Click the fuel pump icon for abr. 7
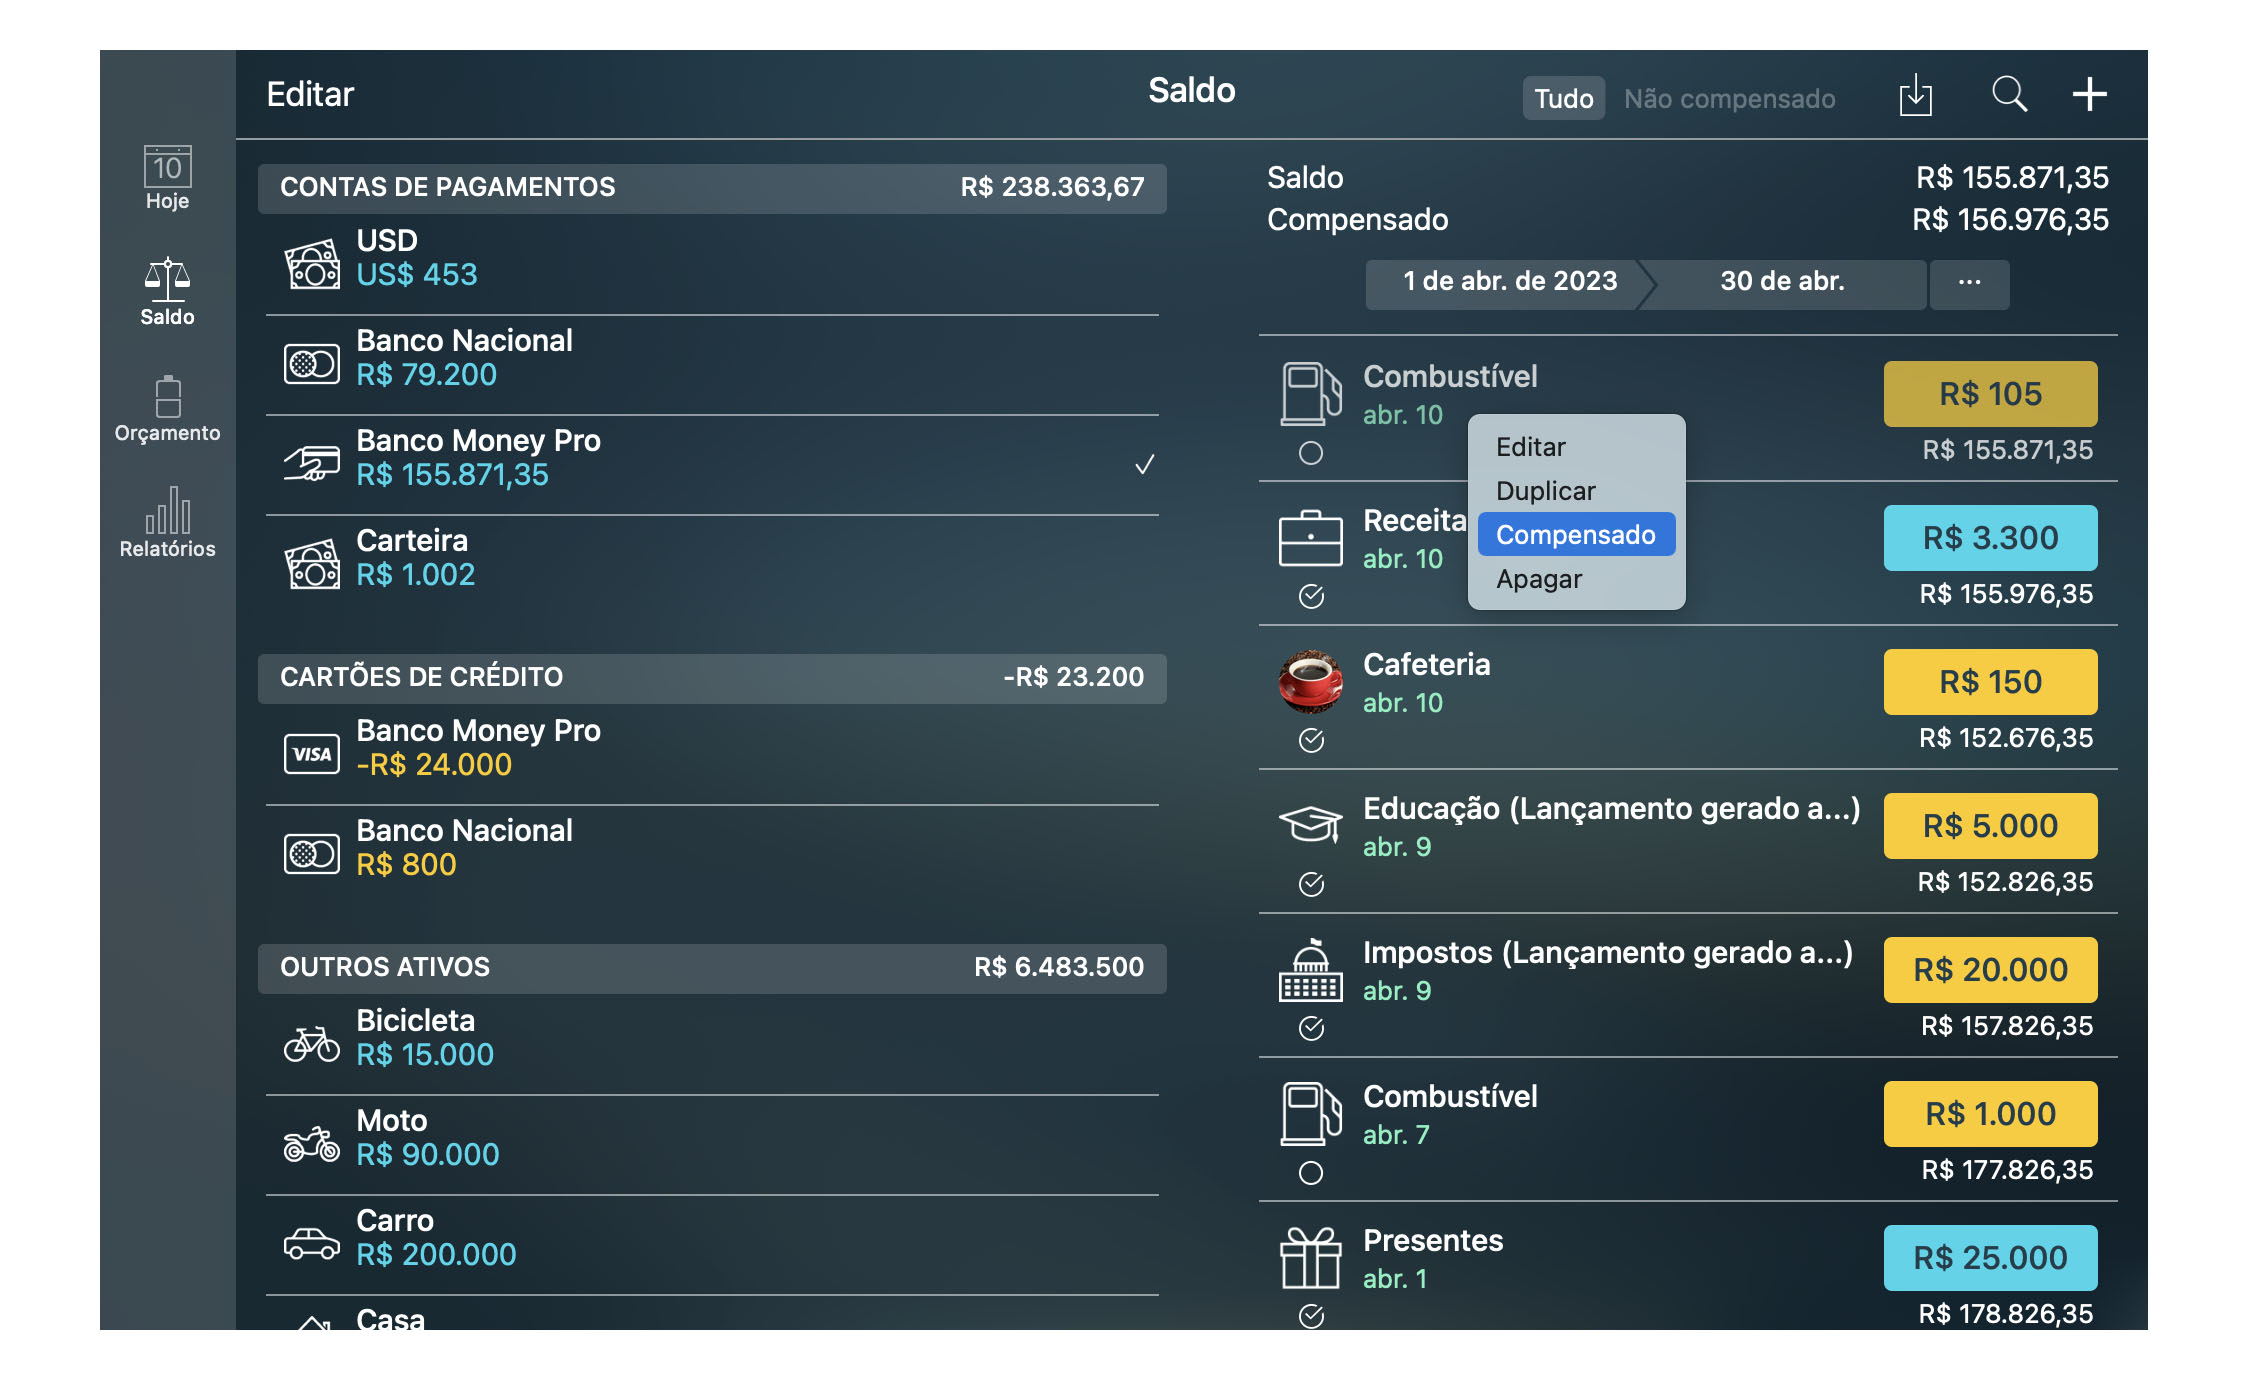The height and width of the screenshot is (1380, 2248). tap(1311, 1114)
